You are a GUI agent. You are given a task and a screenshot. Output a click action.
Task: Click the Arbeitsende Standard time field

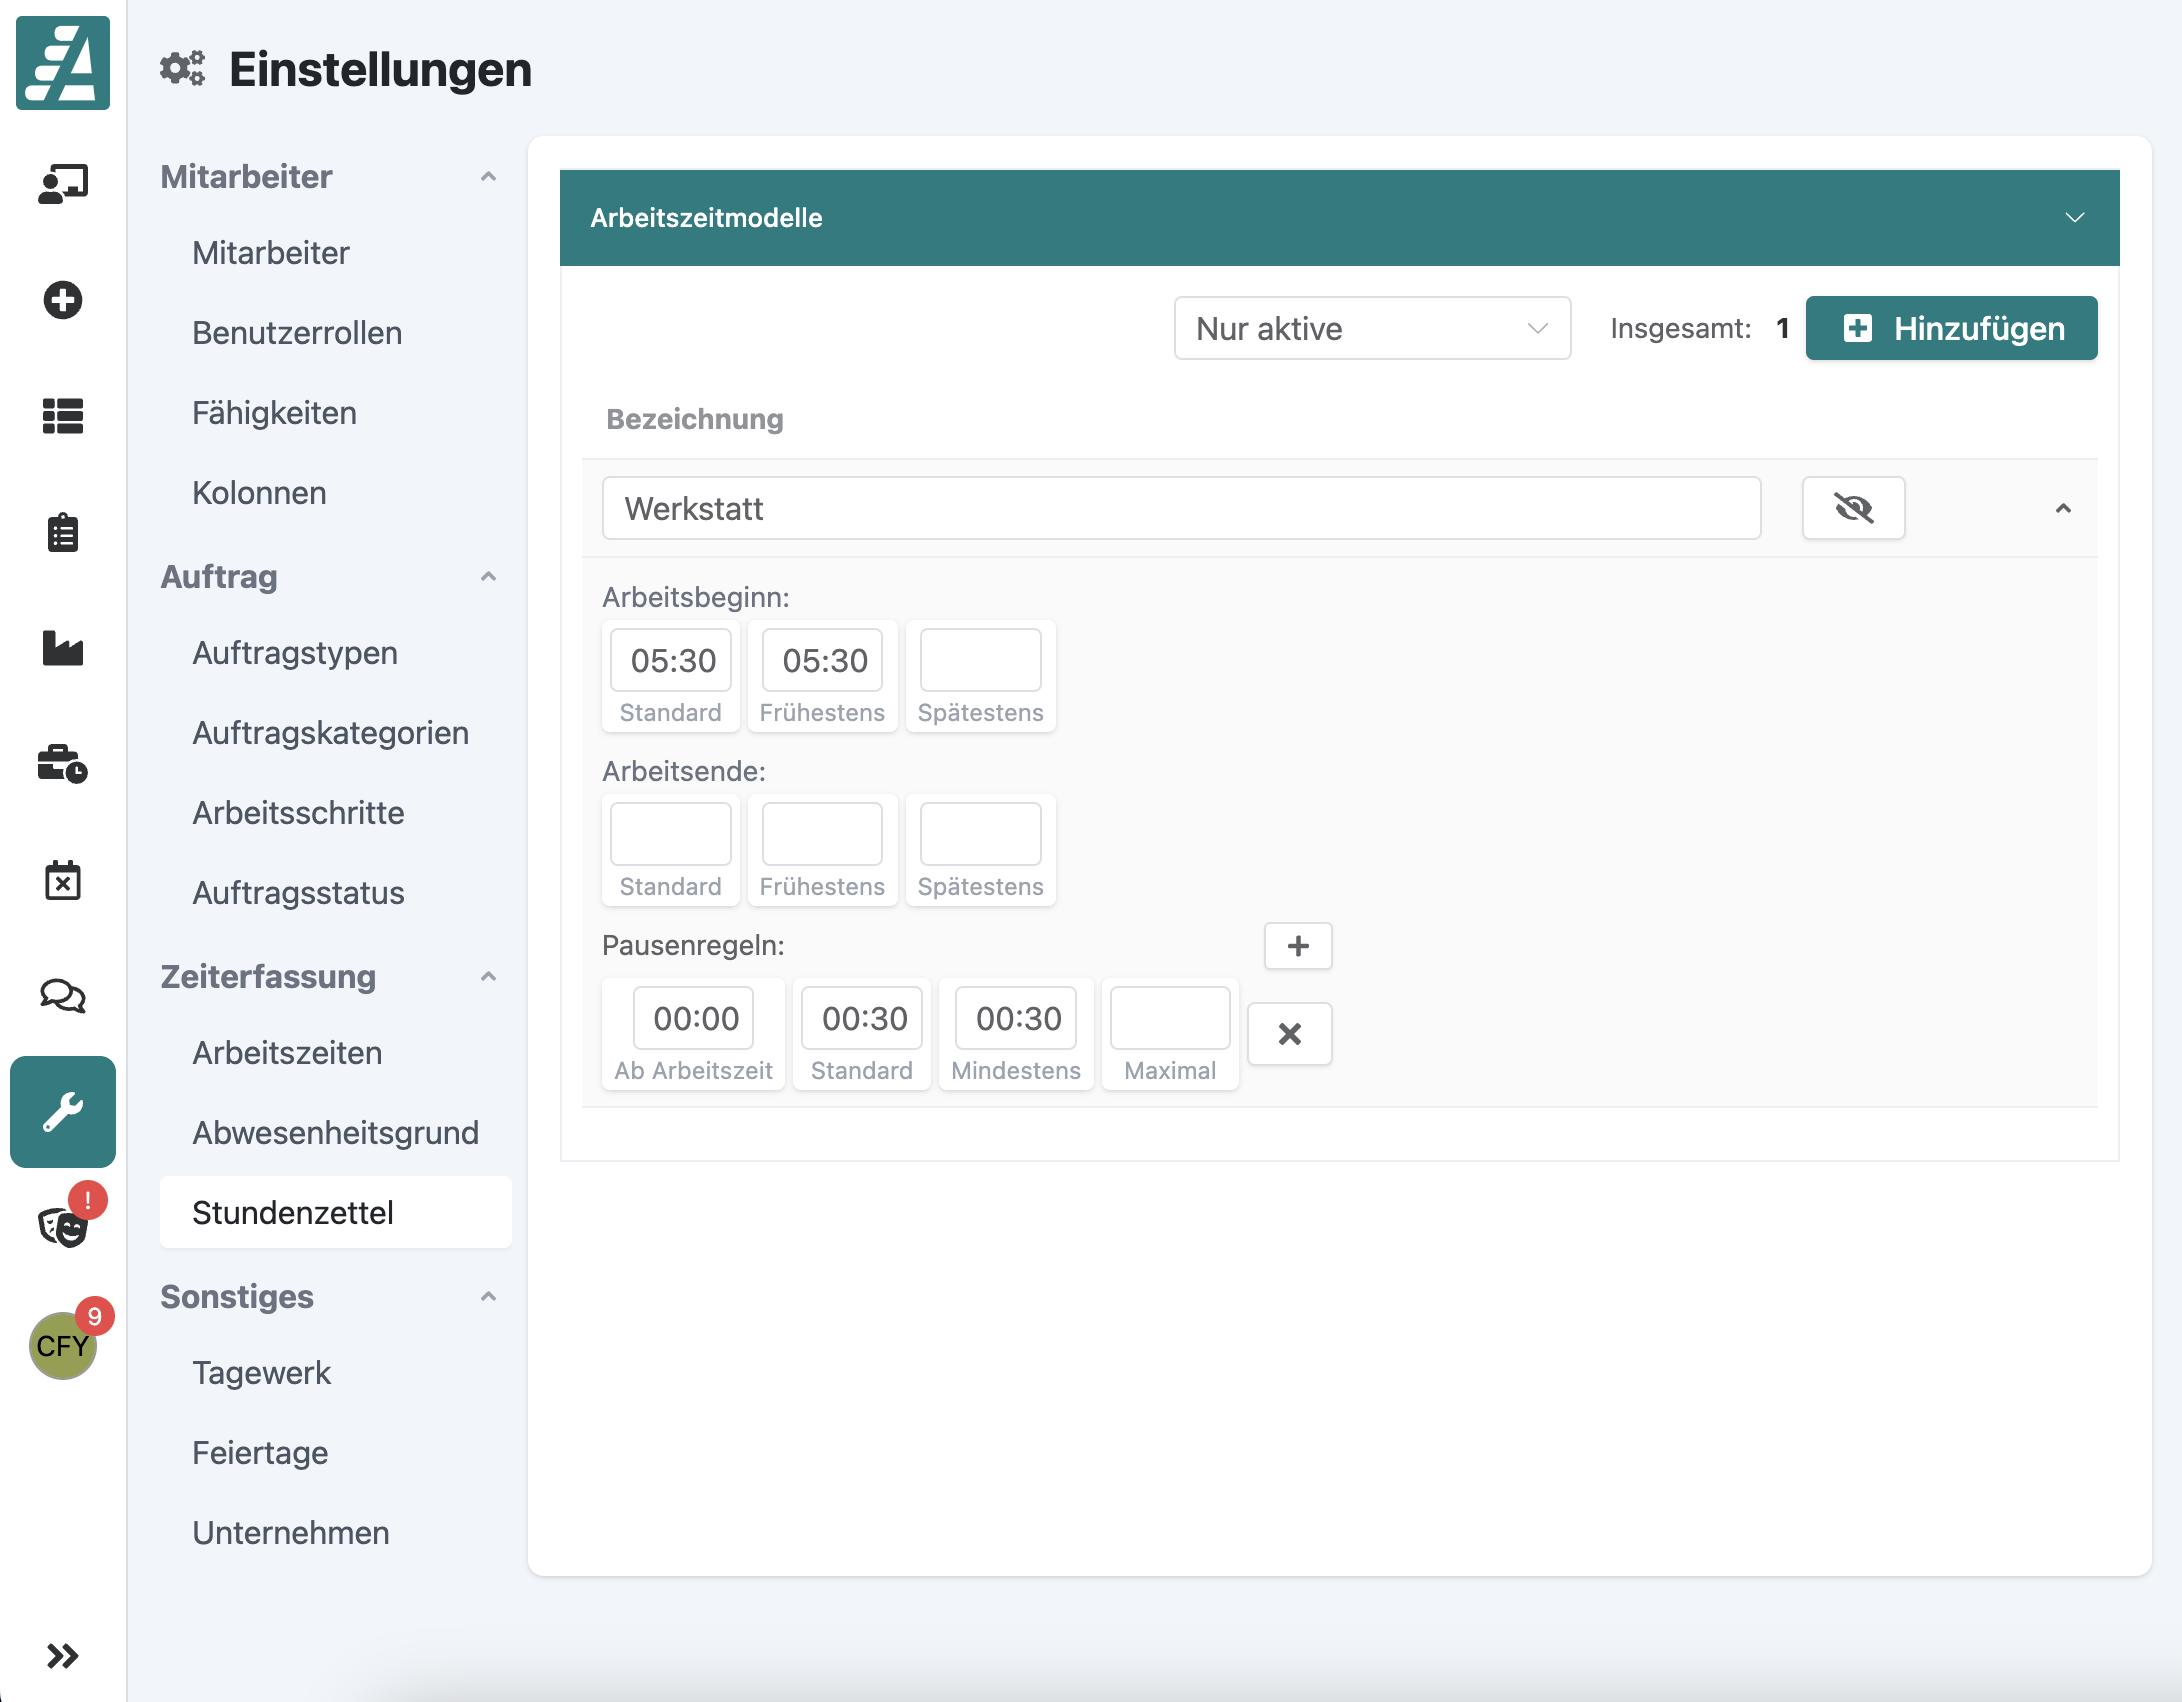tap(671, 834)
